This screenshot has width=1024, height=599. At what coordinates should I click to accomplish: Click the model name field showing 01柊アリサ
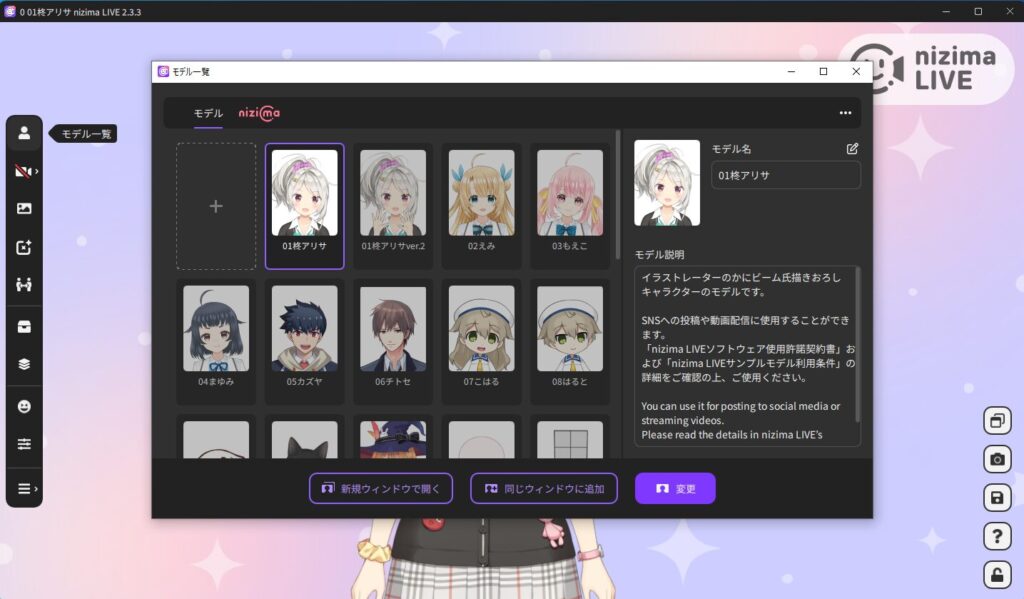786,175
